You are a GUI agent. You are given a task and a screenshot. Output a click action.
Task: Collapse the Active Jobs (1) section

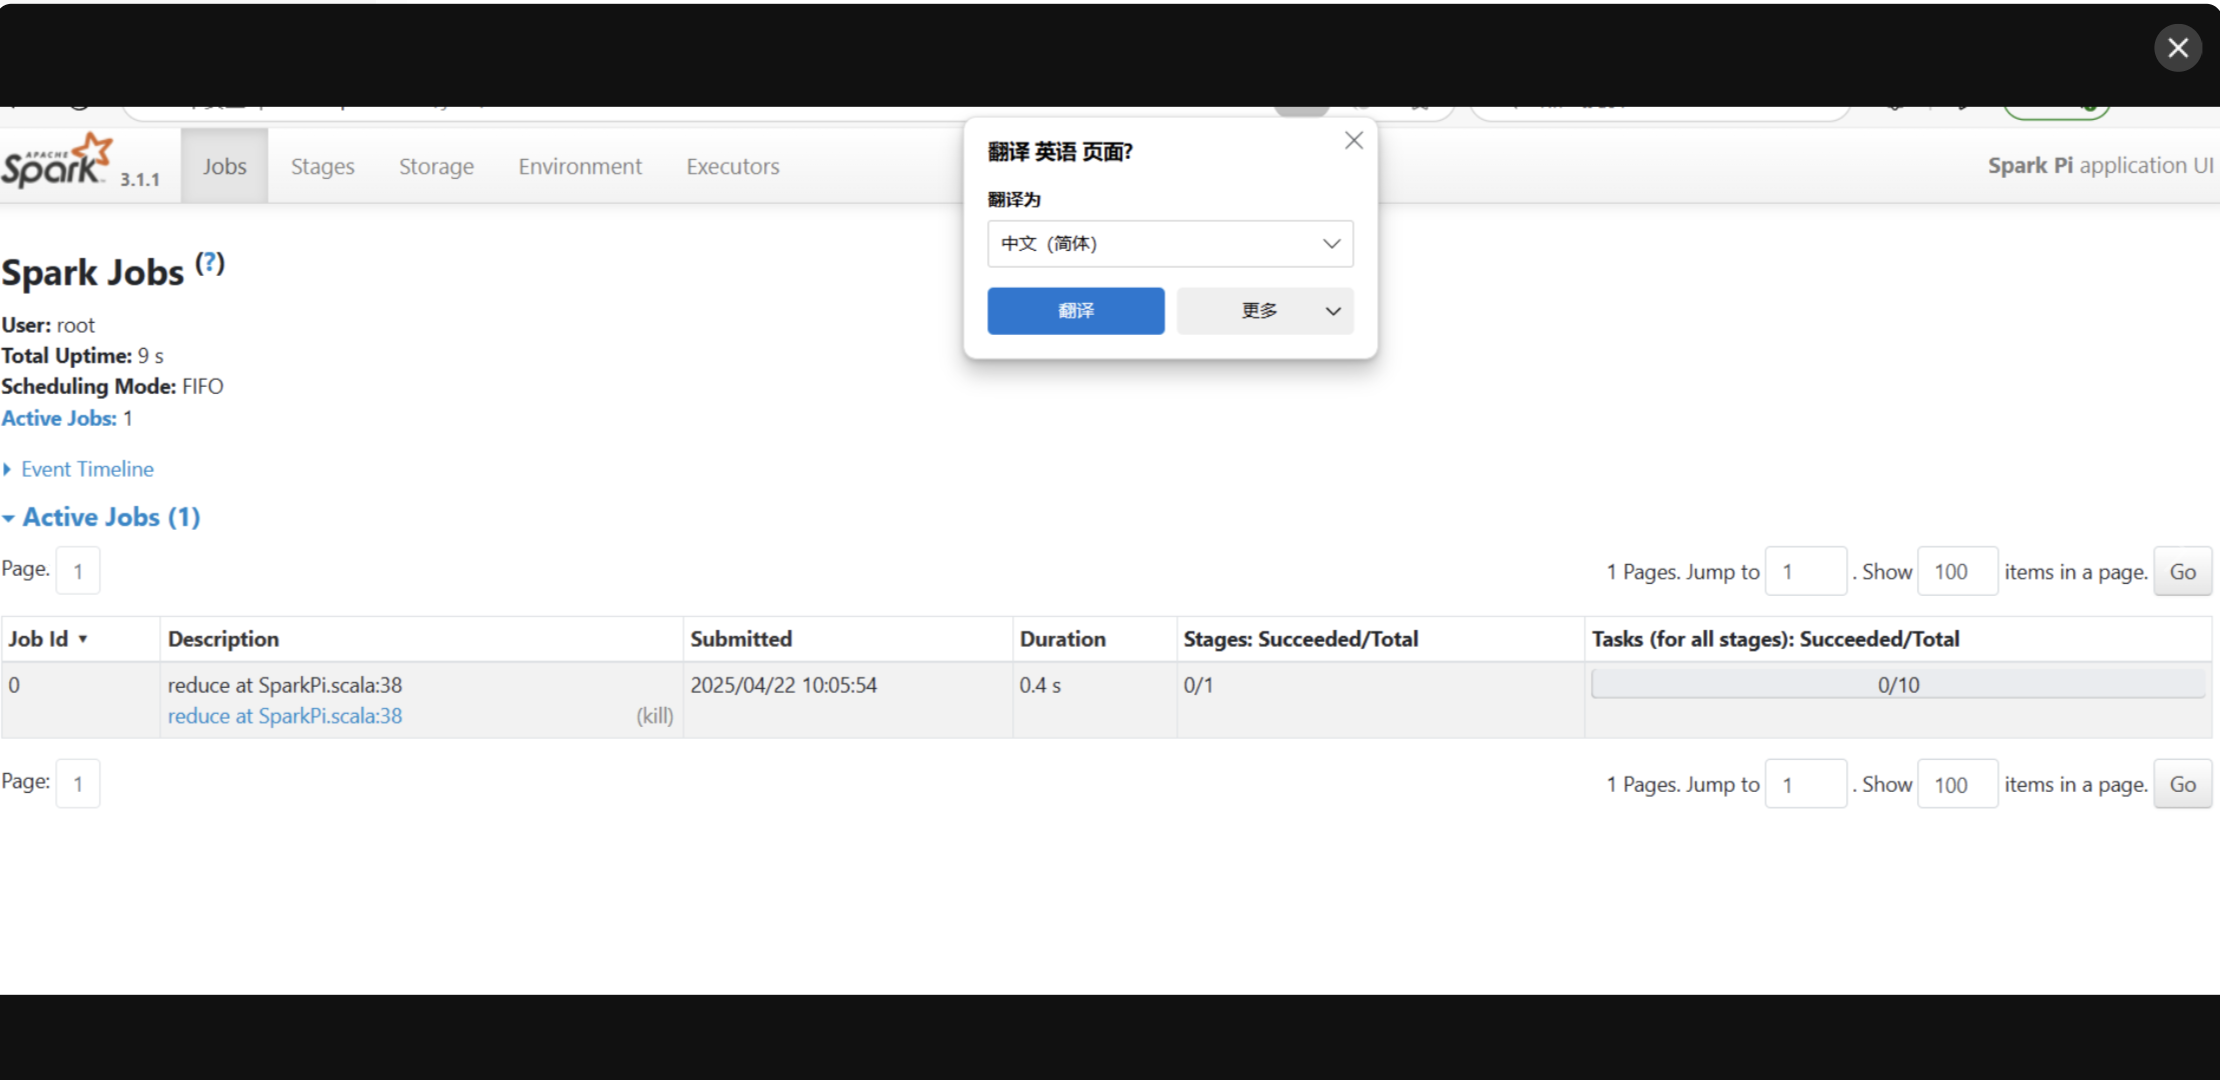[x=111, y=517]
